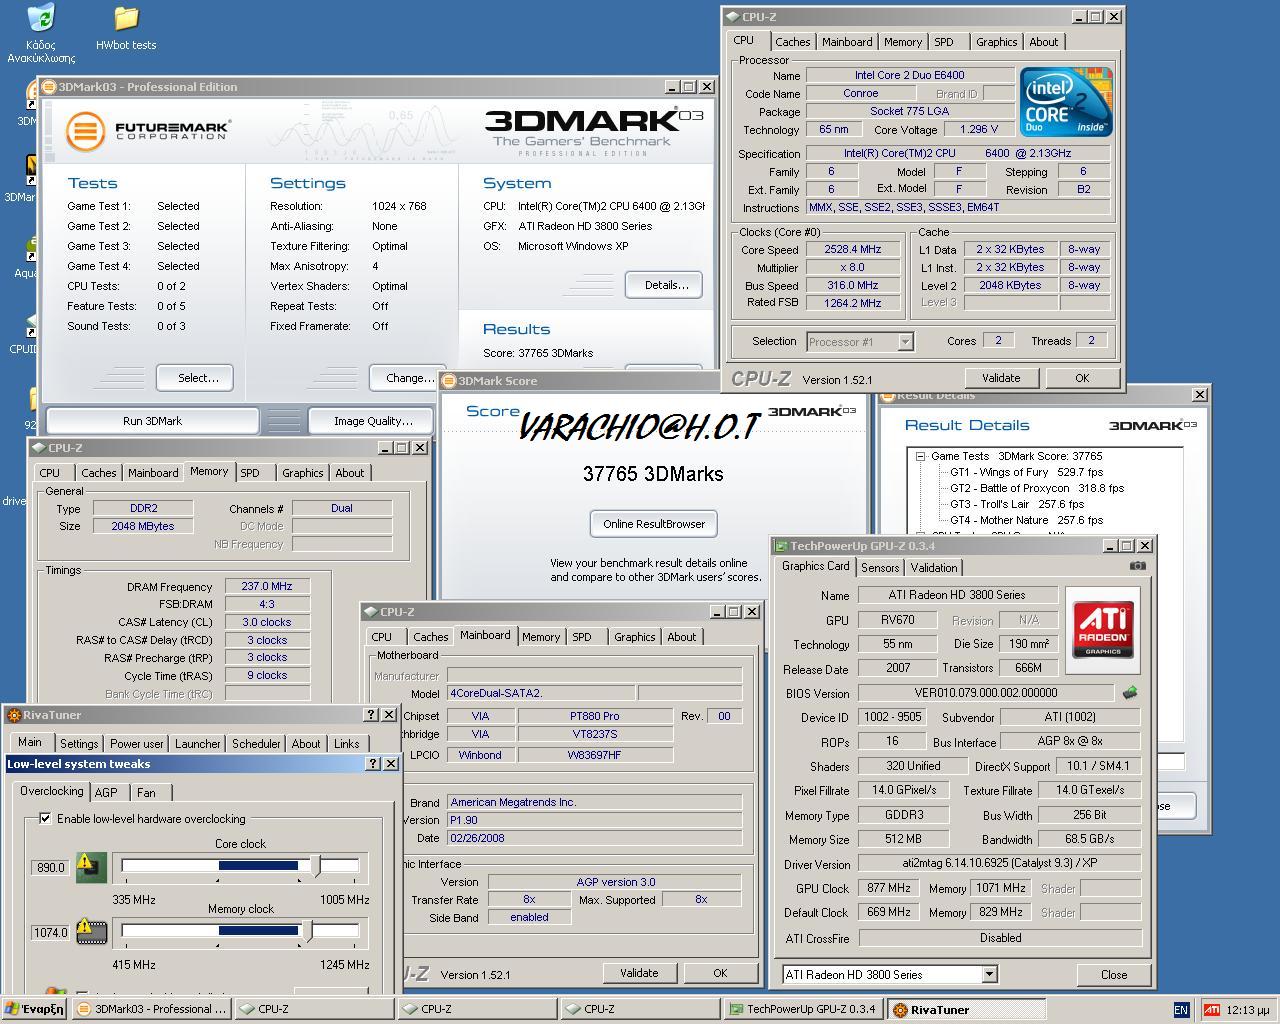The image size is (1280, 1024).
Task: Click the Run 3DMark button
Action: point(152,421)
